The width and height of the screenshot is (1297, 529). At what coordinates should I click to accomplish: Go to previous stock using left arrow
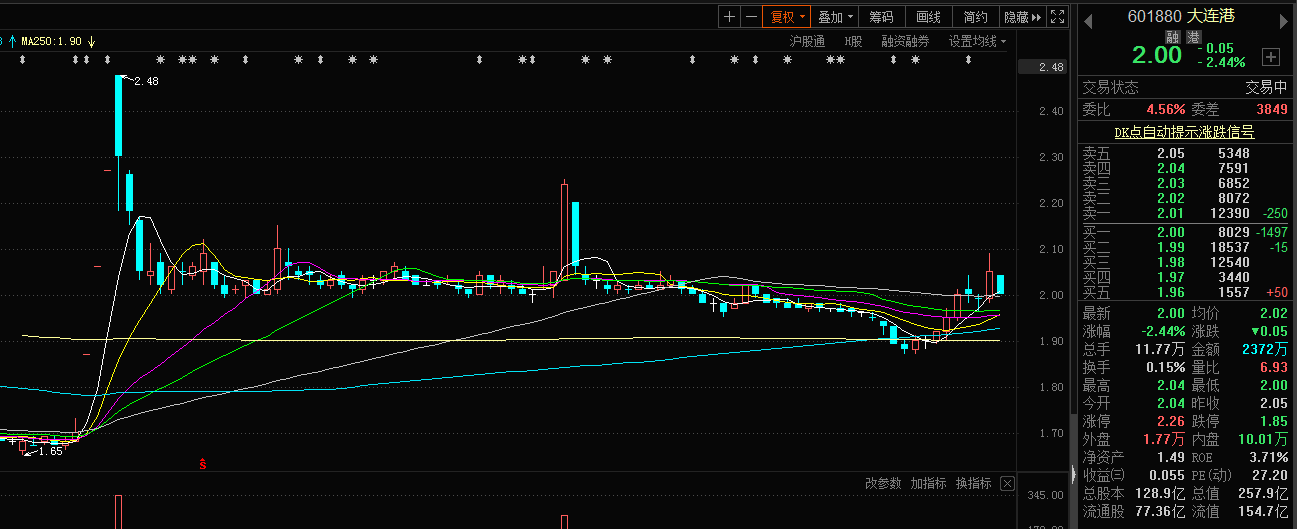(1087, 17)
